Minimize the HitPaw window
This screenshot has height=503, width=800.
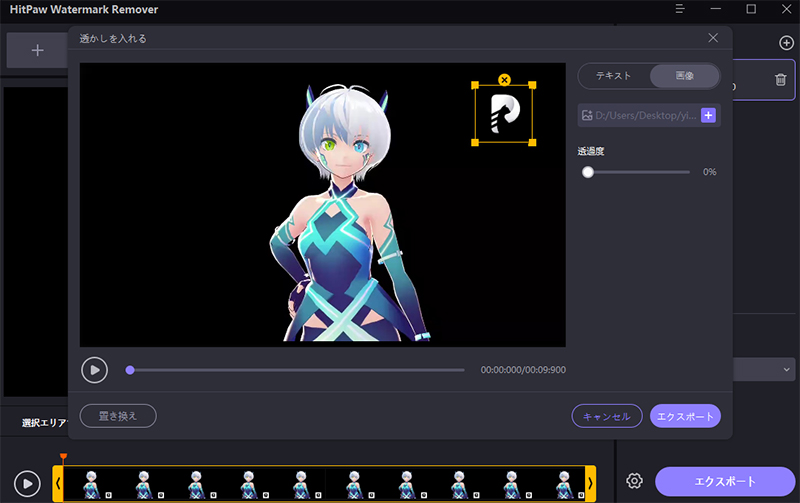click(715, 9)
